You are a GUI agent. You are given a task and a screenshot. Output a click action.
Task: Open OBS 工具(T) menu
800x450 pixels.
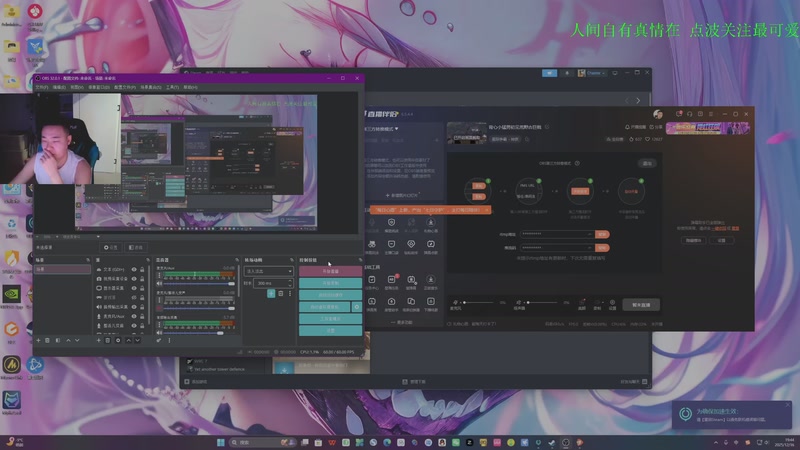[172, 87]
